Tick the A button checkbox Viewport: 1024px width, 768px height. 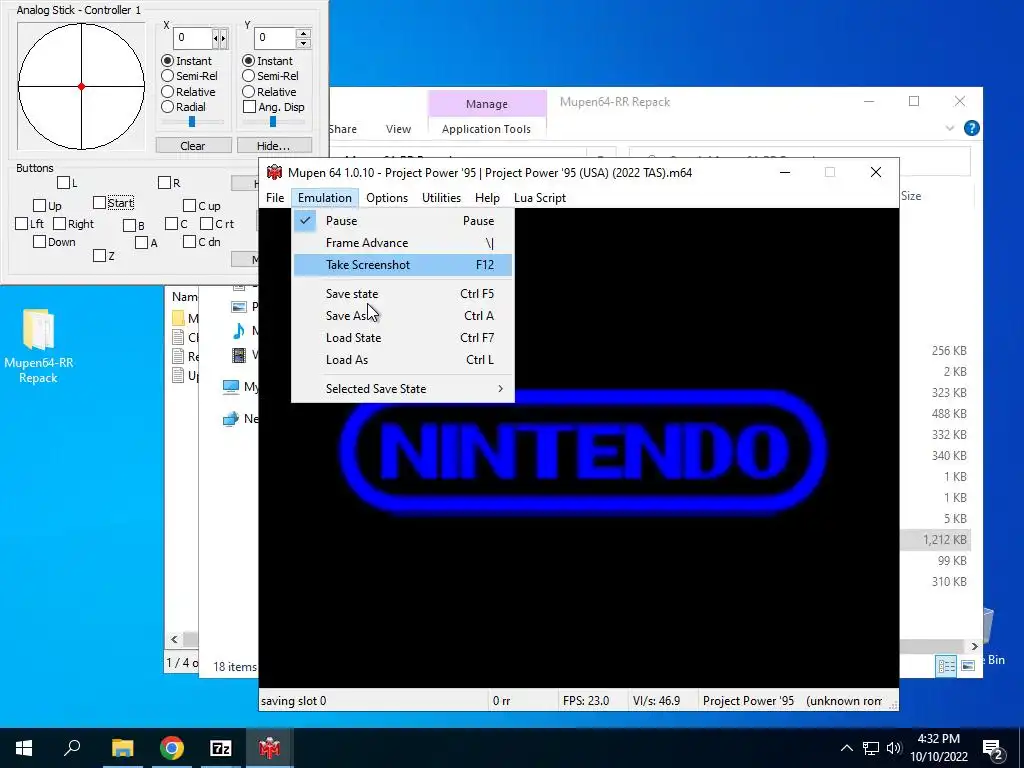point(142,242)
